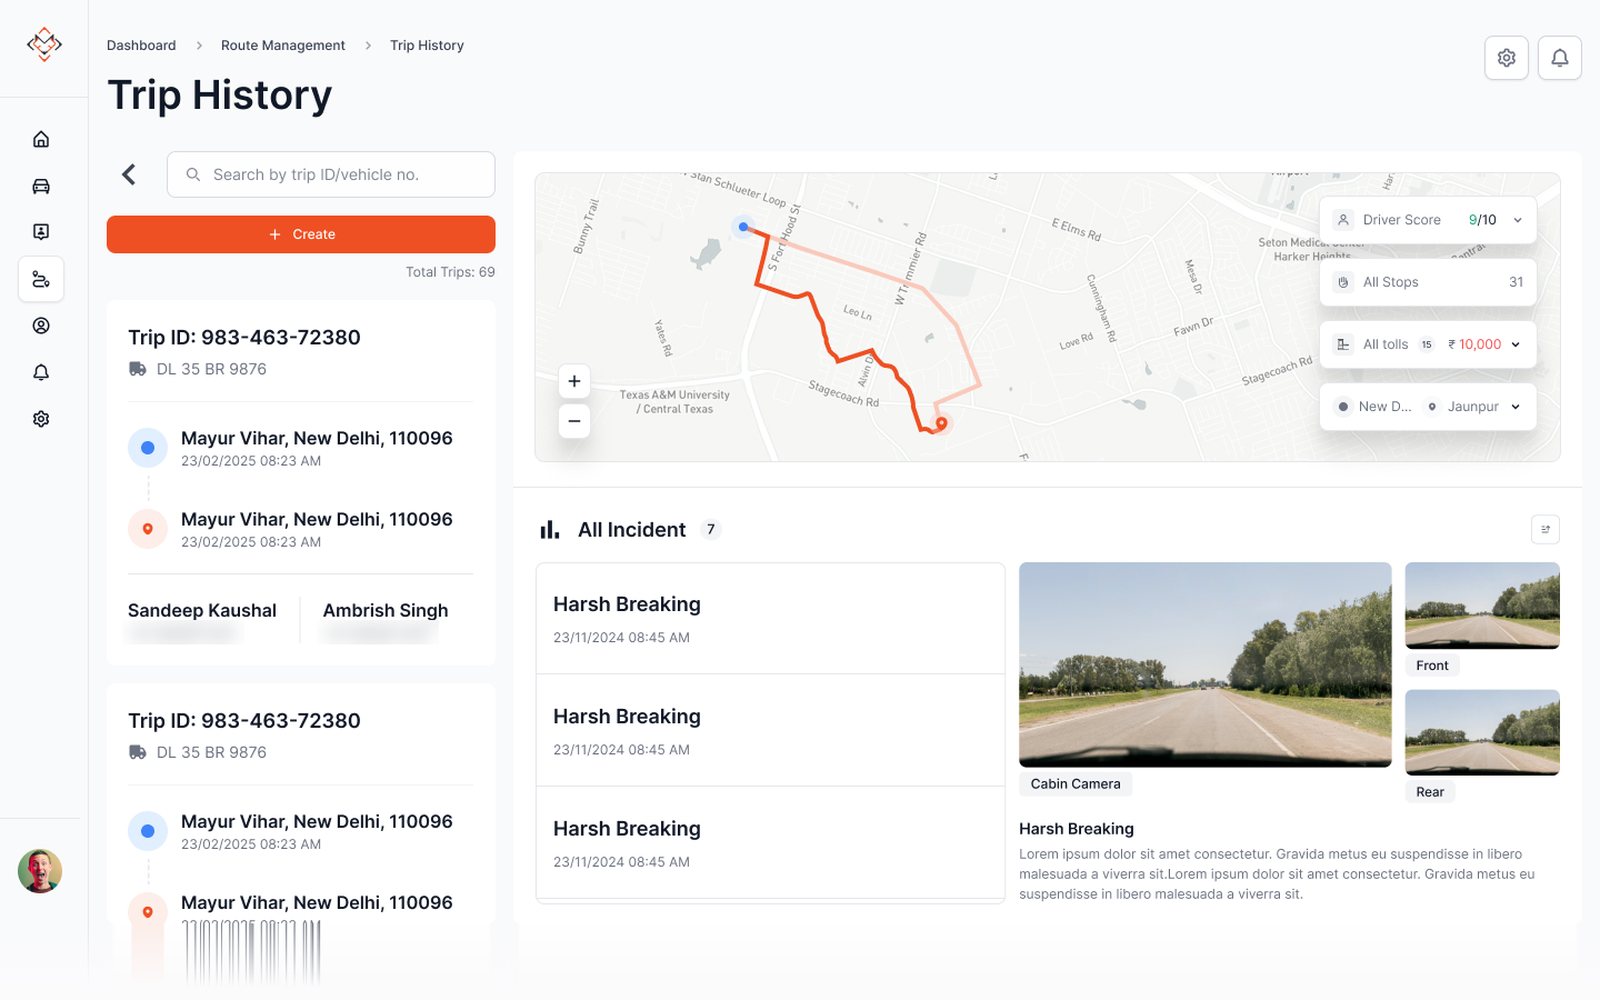
Task: Click the toll amount ₹ 10,000
Action: (x=1474, y=344)
